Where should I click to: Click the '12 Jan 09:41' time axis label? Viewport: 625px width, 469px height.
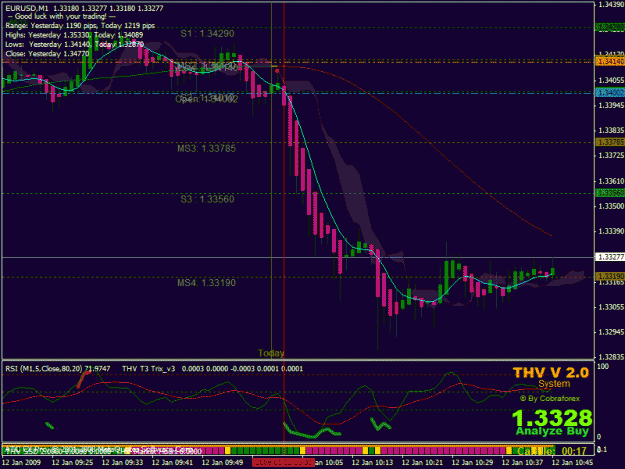point(172,462)
